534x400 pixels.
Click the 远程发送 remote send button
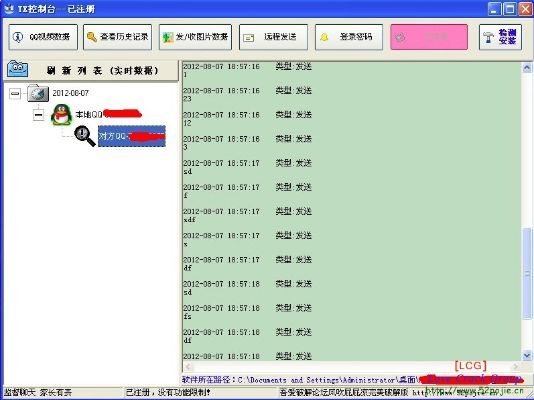(x=273, y=37)
